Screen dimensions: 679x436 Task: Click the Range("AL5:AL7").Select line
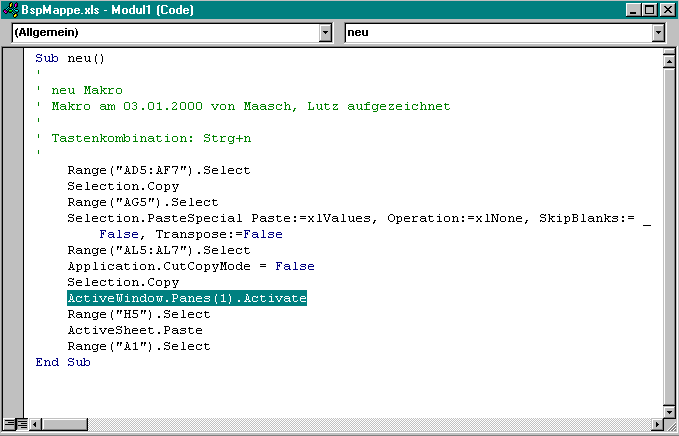[158, 250]
